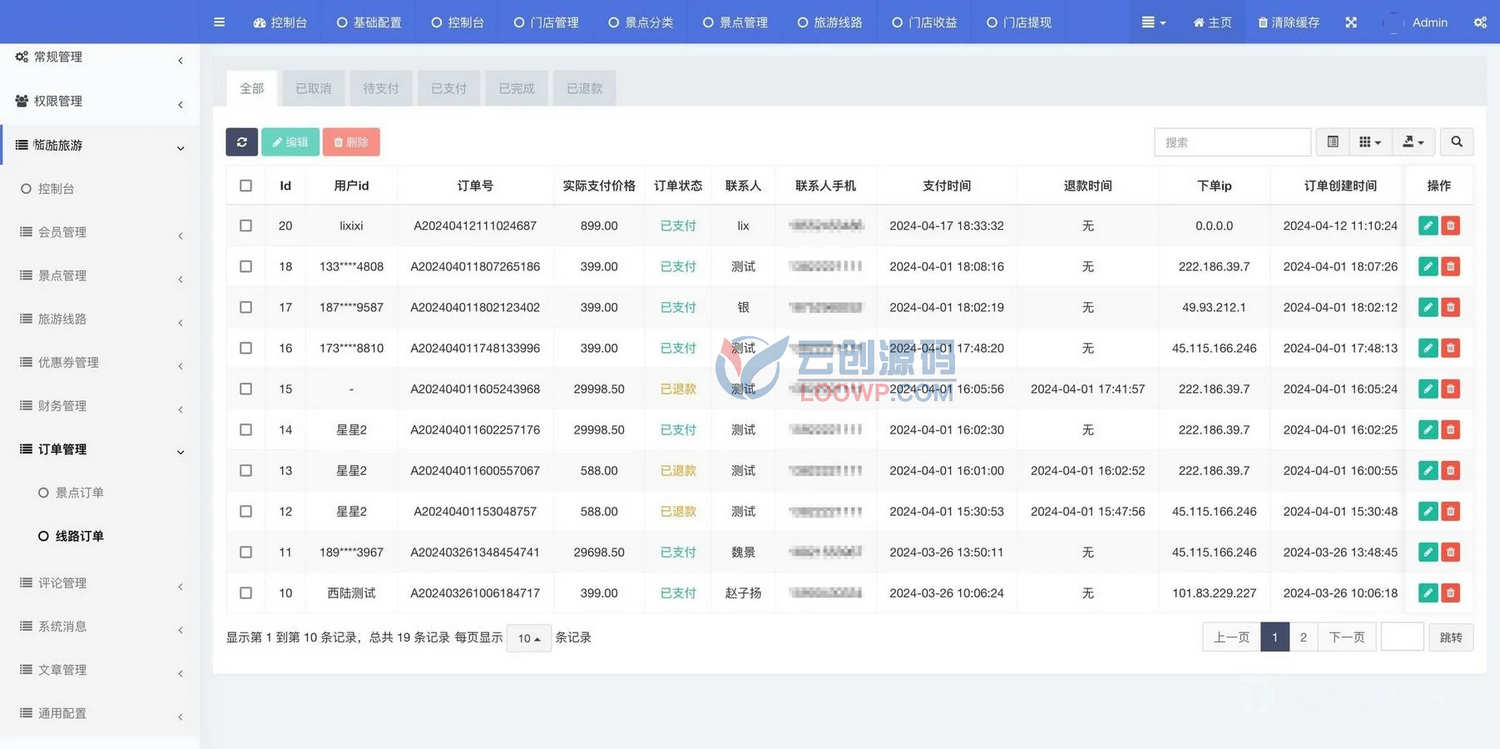Delete order row with Id 18
The height and width of the screenshot is (749, 1500).
[1451, 267]
